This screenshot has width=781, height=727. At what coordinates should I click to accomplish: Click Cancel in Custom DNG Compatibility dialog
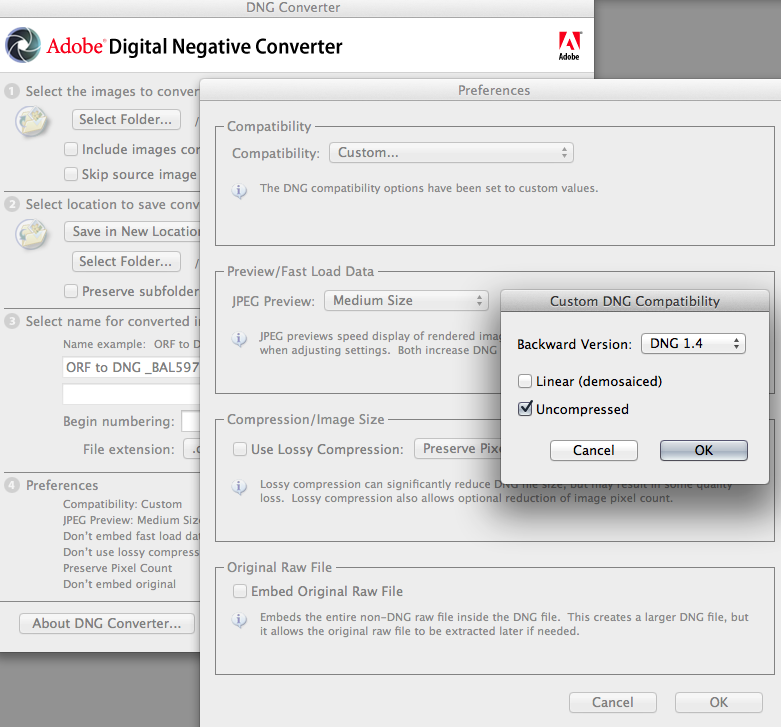[594, 450]
